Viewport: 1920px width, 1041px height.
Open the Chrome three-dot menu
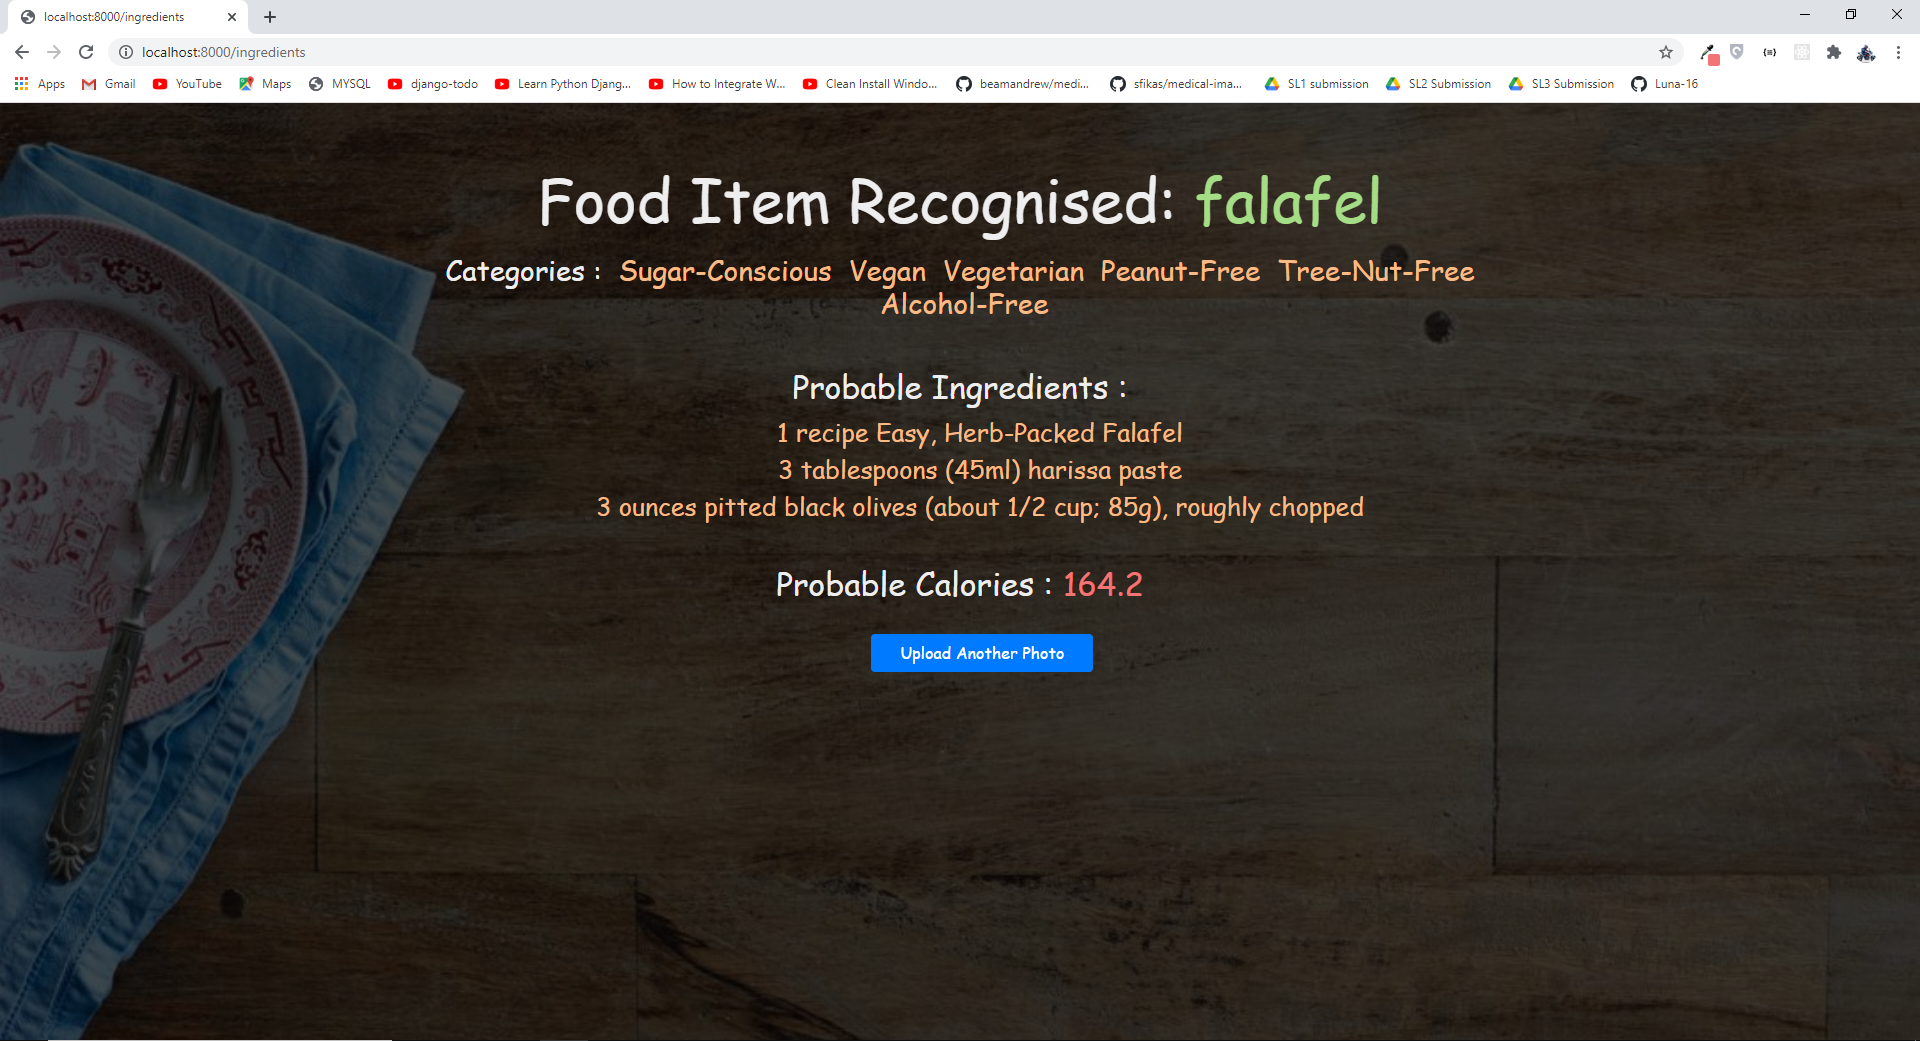pyautogui.click(x=1898, y=52)
